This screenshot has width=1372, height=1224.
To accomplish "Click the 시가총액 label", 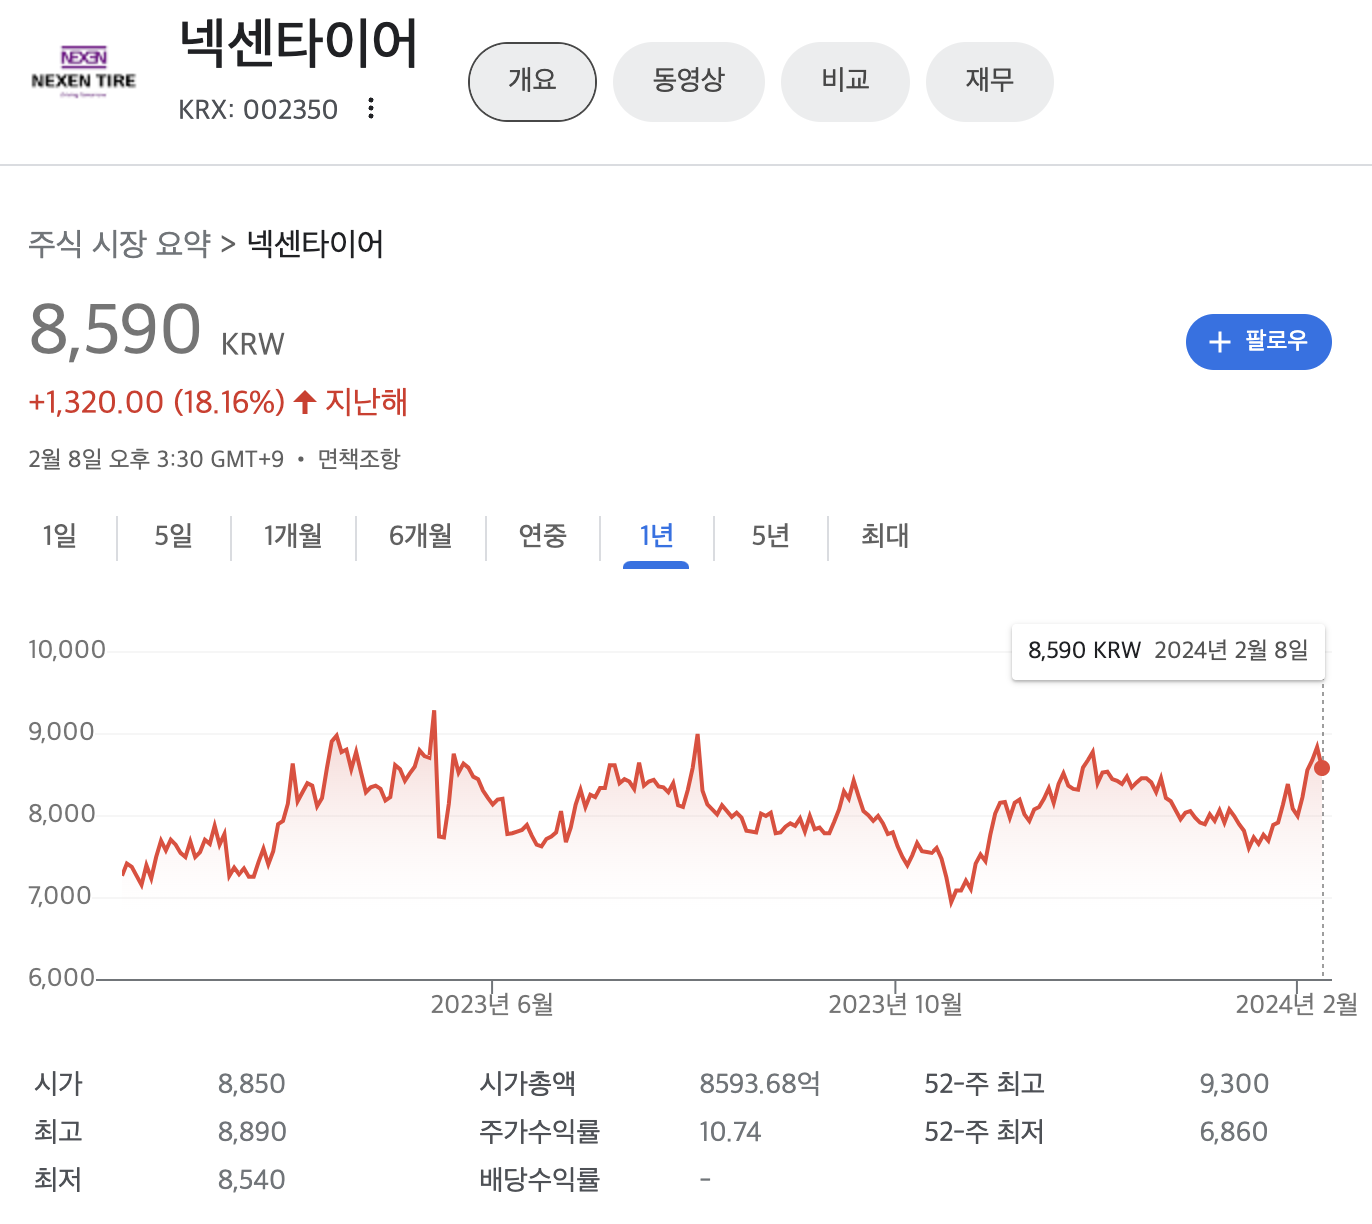I will point(527,1084).
